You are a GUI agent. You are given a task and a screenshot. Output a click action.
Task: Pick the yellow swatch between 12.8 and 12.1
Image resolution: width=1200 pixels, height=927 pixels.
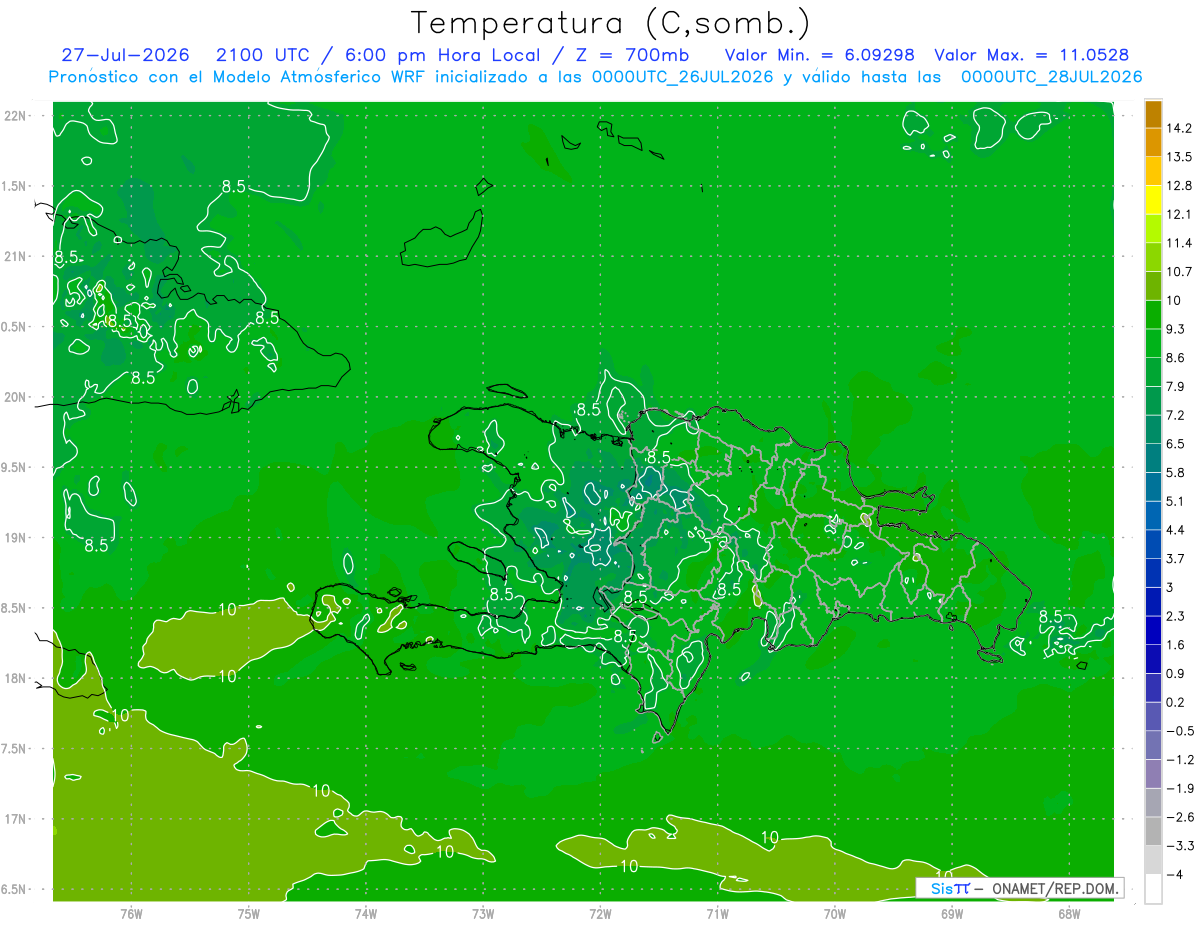click(1153, 200)
